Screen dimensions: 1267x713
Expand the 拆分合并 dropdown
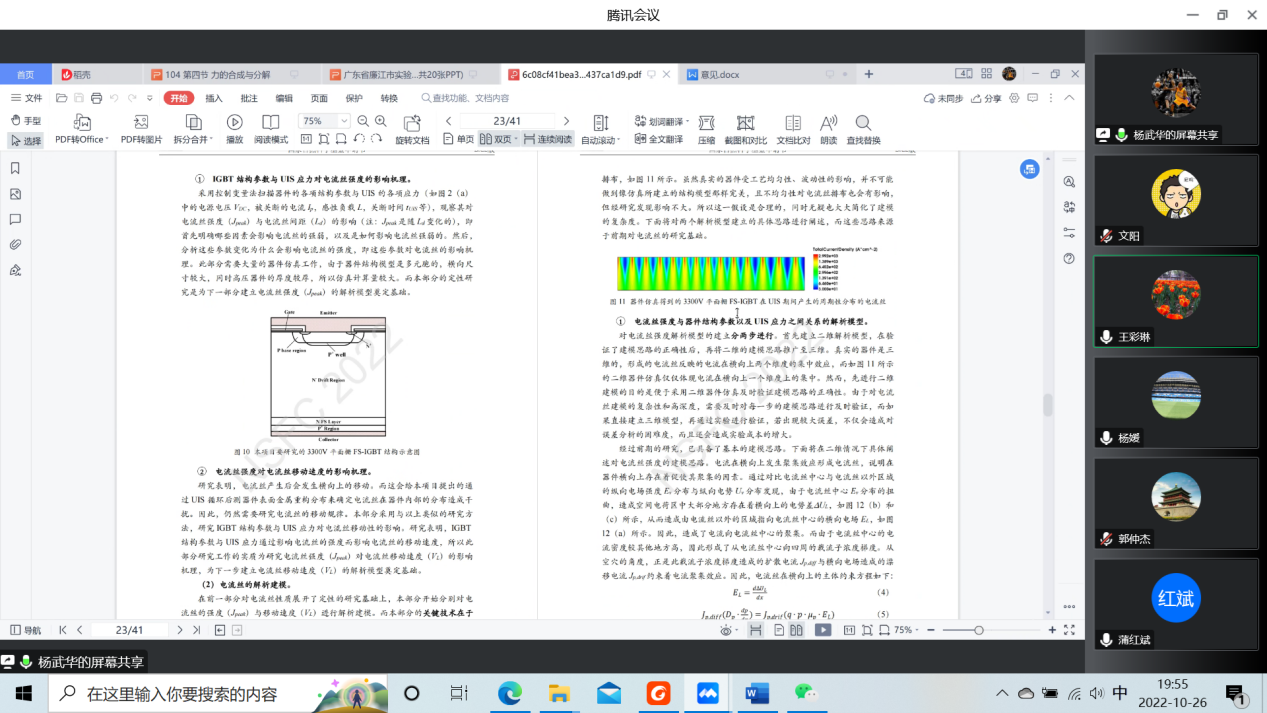point(194,139)
